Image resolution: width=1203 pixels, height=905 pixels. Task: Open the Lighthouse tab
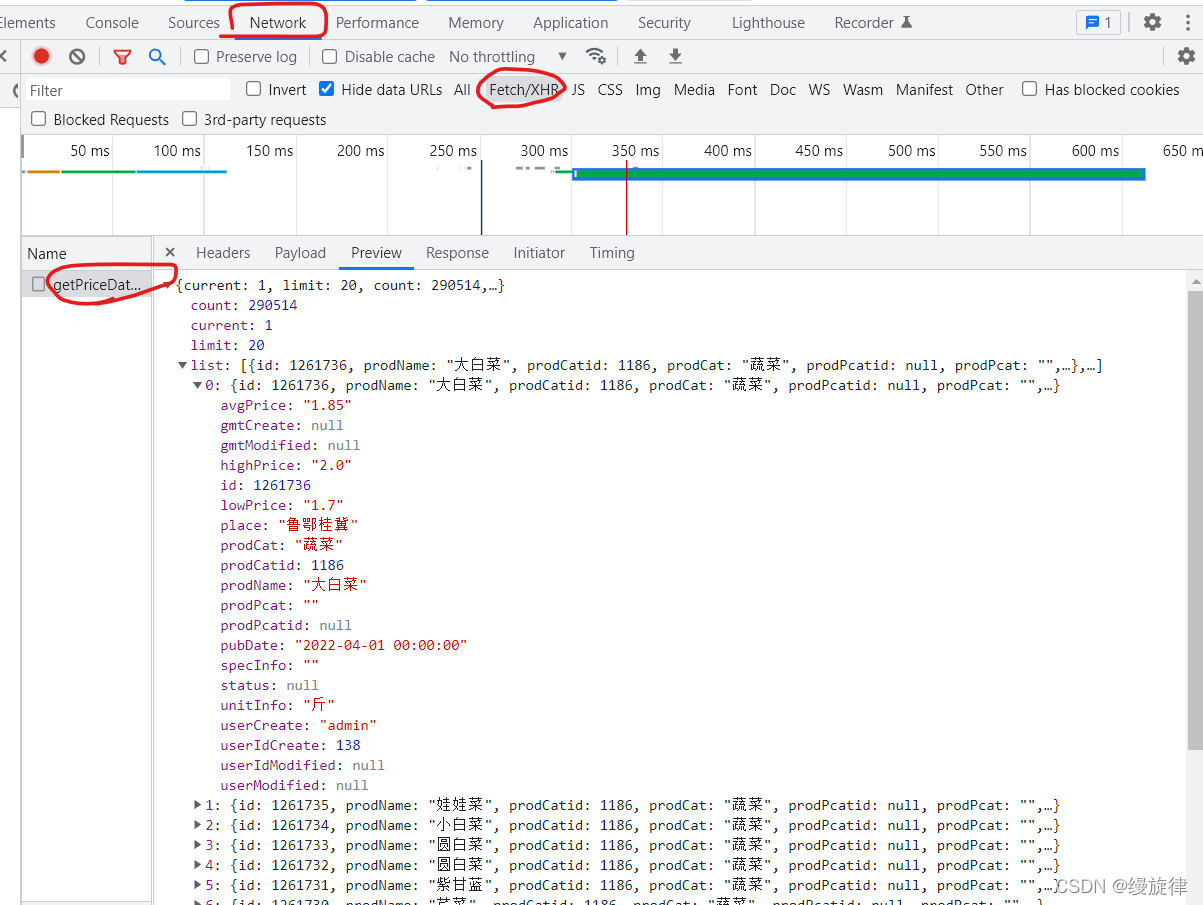(768, 22)
